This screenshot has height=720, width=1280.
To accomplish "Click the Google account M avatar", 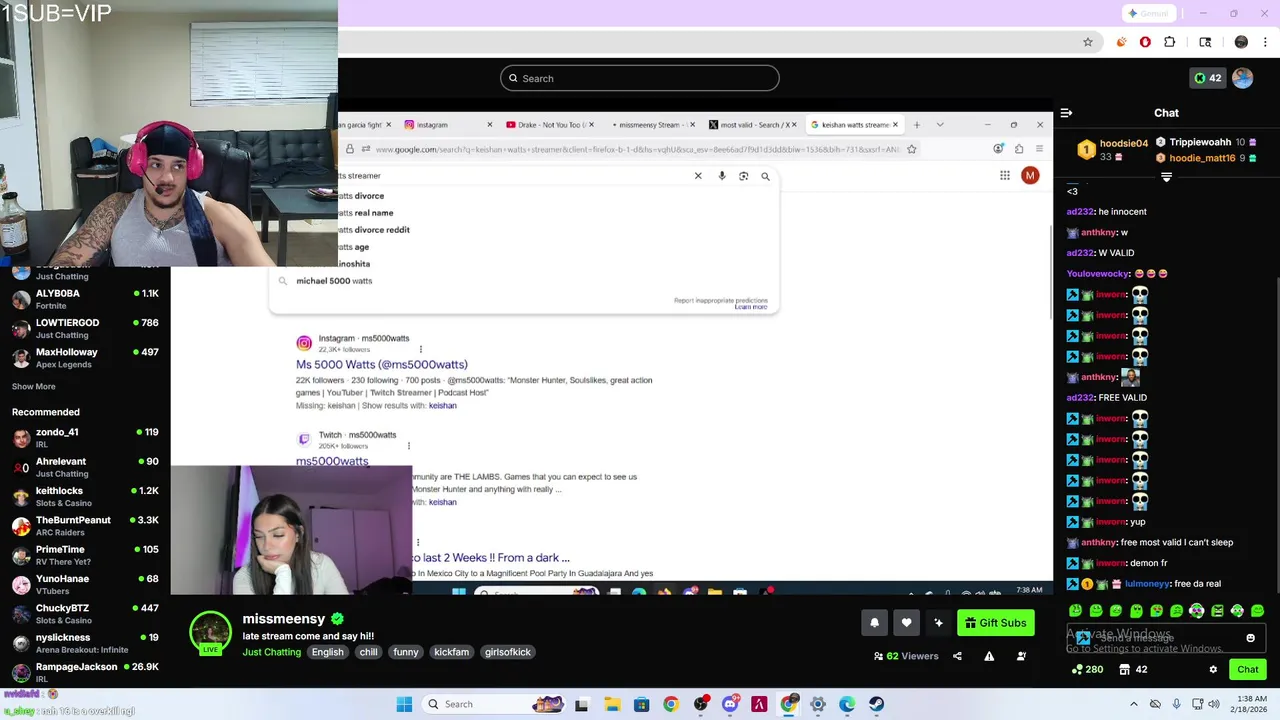I will [x=1030, y=176].
